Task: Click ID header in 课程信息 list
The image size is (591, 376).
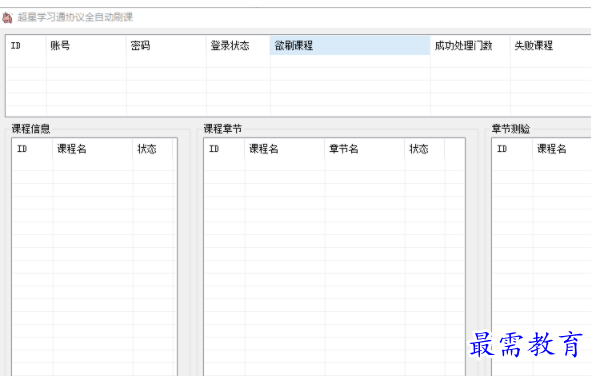Action: (33, 149)
